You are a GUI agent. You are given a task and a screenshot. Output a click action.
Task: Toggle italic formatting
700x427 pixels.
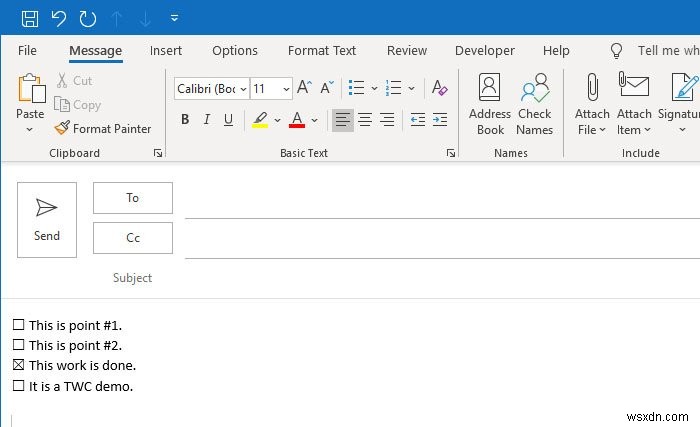click(207, 119)
